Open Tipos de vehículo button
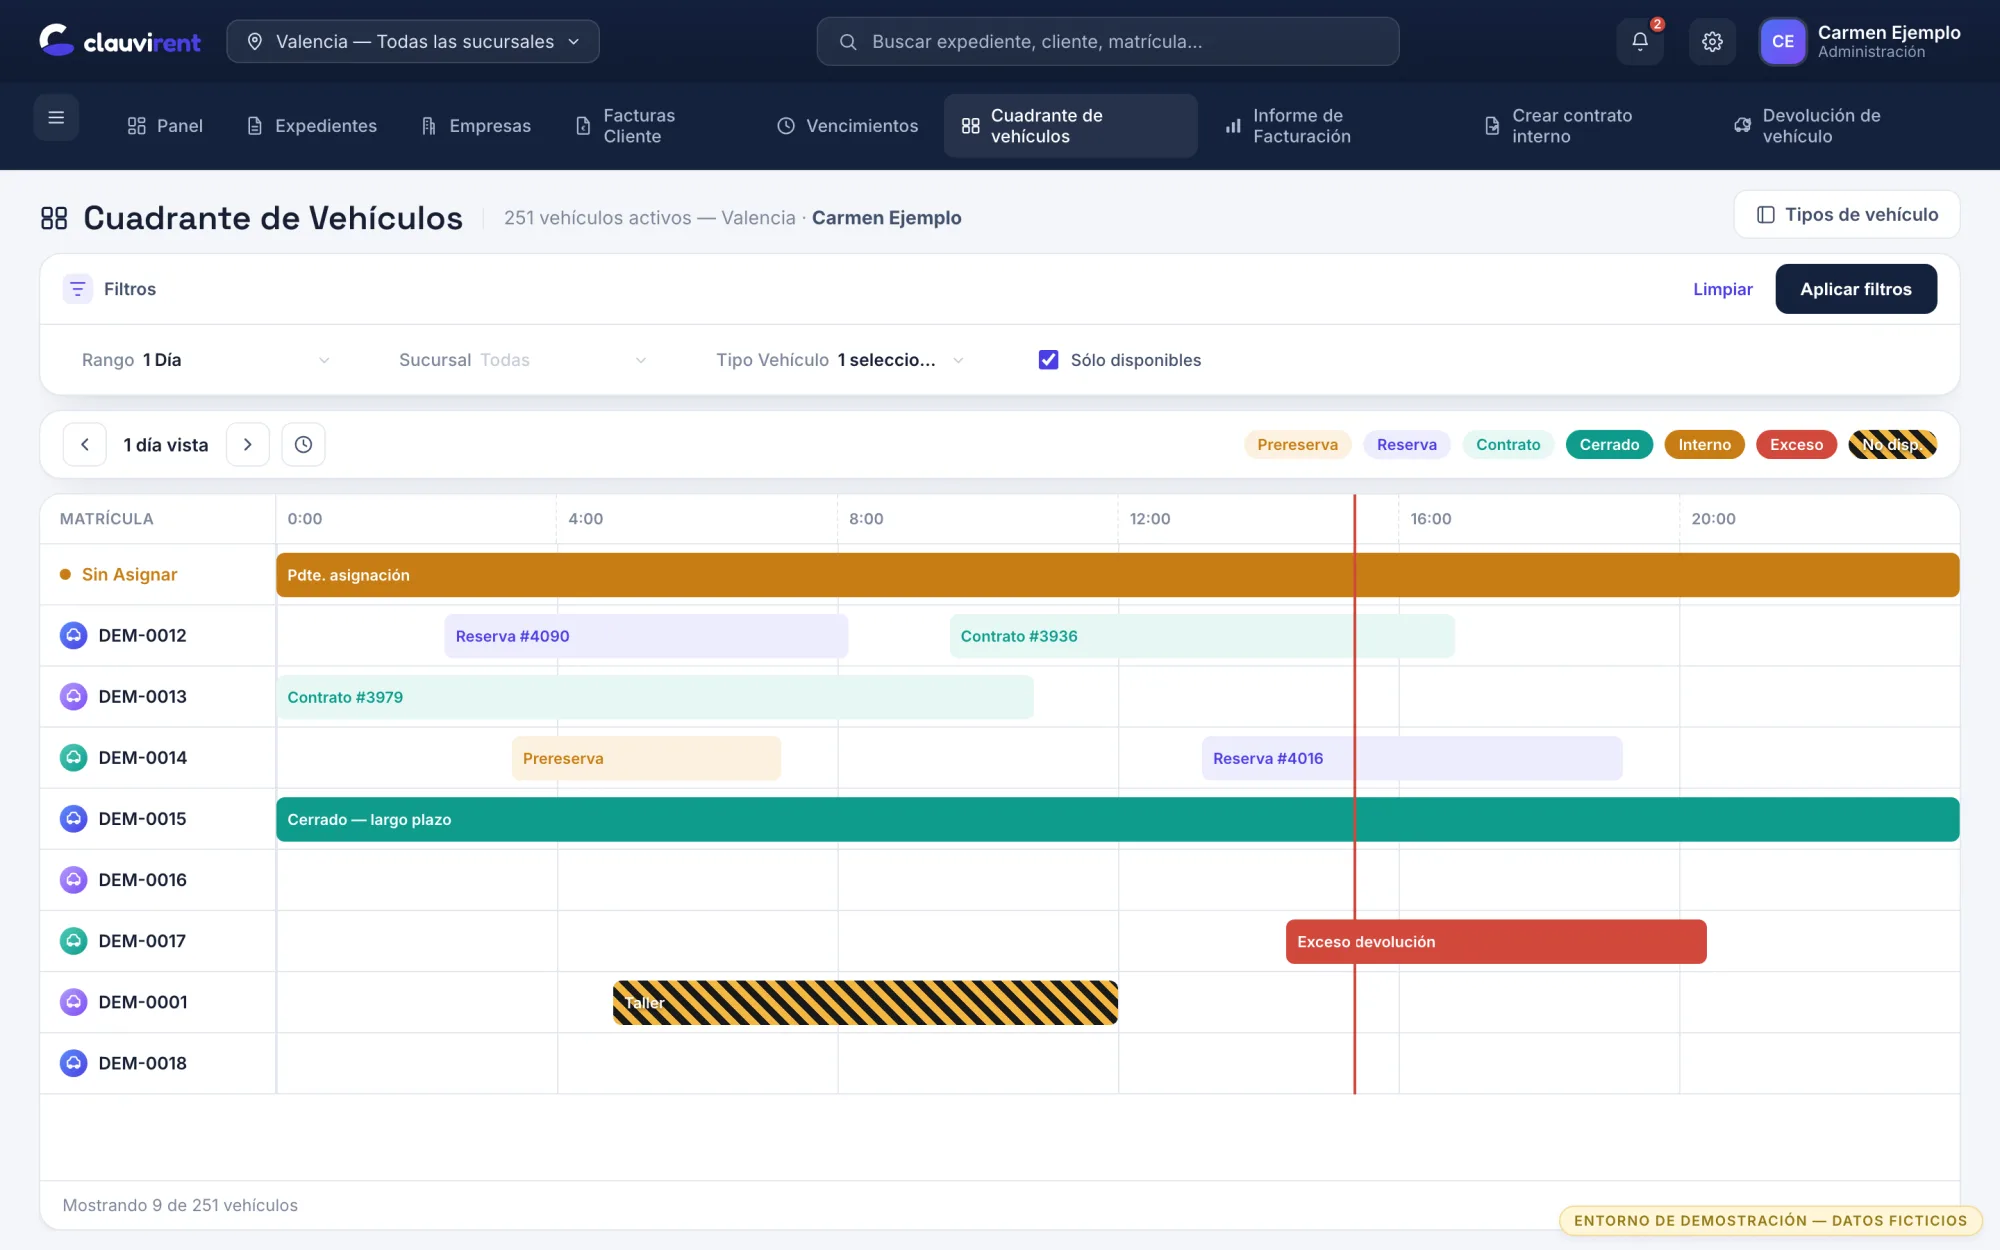2000x1250 pixels. click(1847, 215)
